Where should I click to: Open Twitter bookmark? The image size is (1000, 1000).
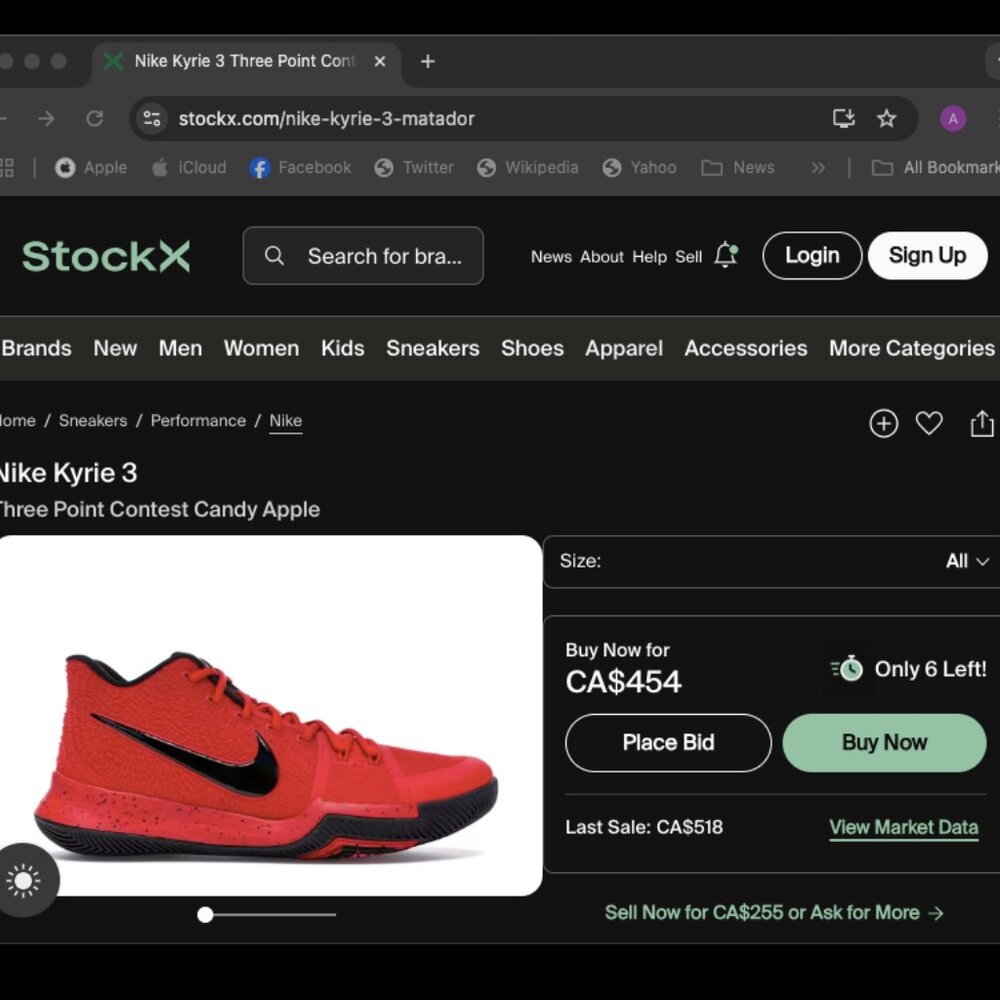(414, 168)
